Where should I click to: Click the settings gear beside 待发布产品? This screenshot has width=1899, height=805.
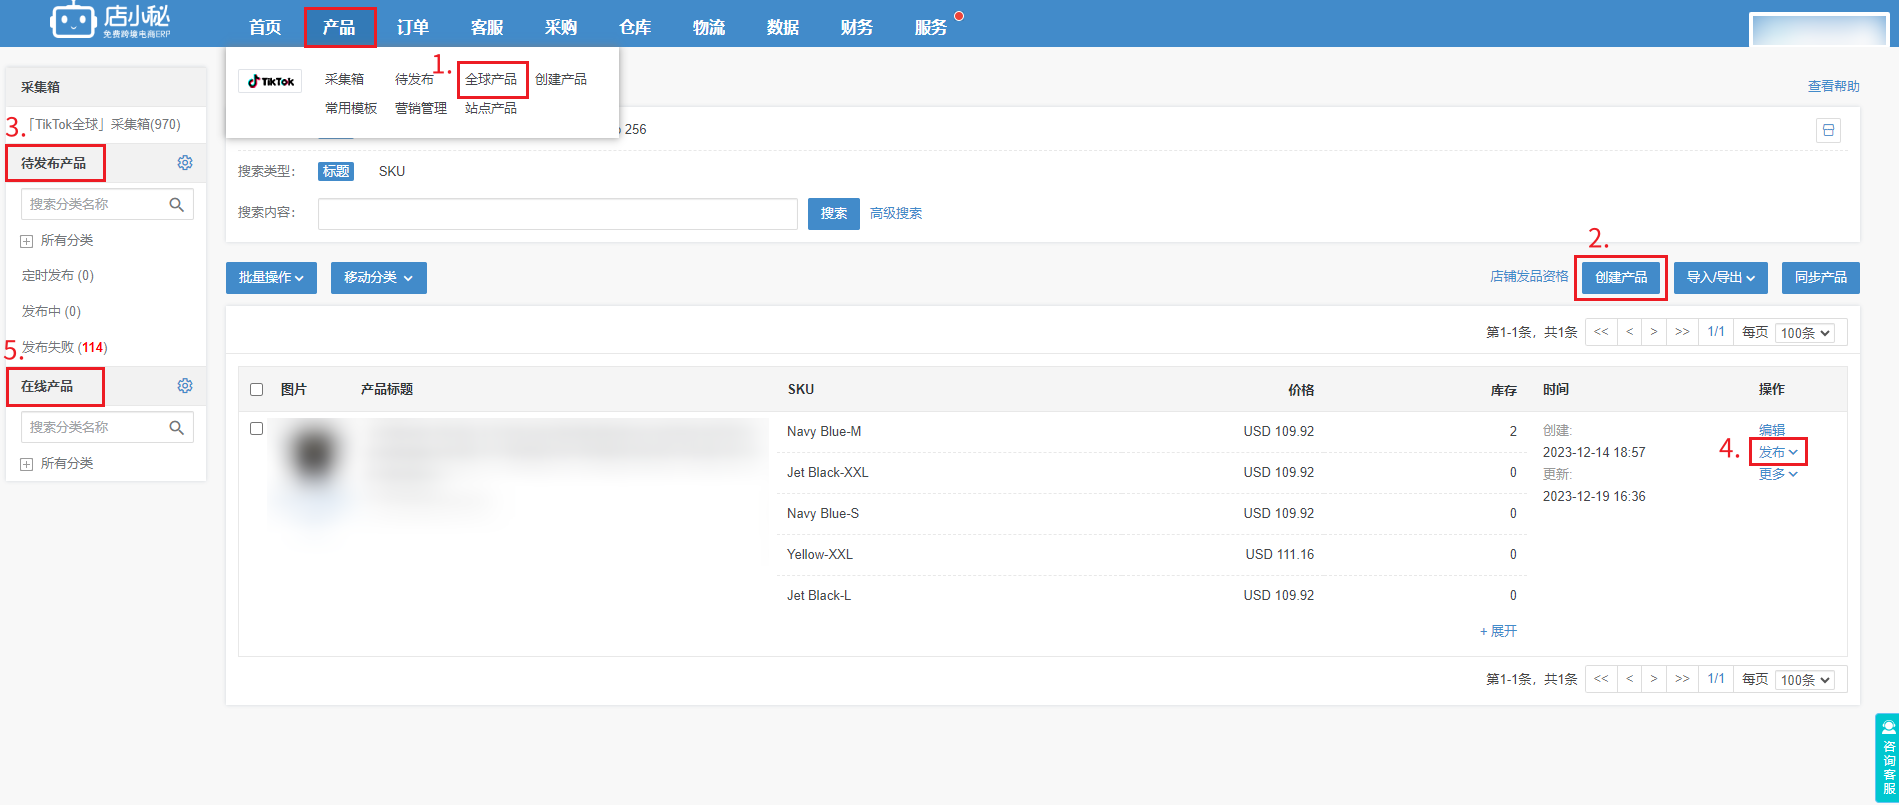185,163
